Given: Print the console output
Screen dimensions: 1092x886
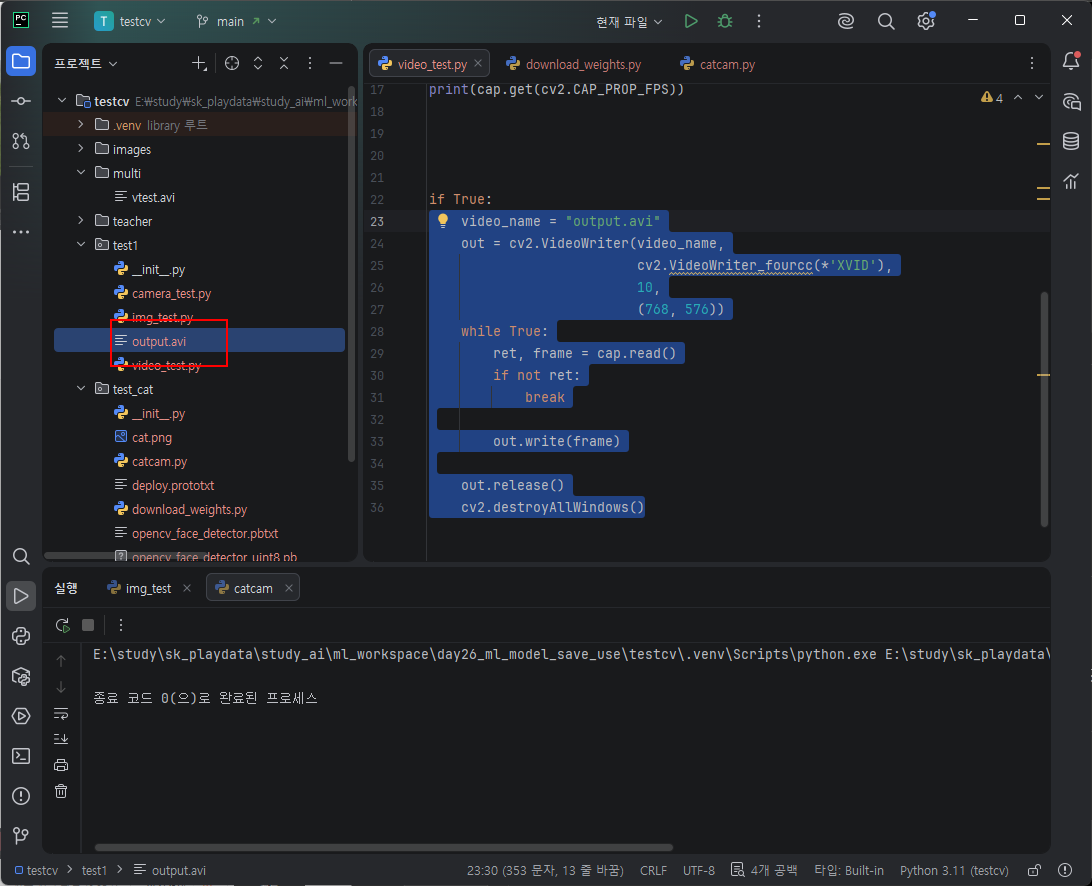Looking at the screenshot, I should coord(61,765).
